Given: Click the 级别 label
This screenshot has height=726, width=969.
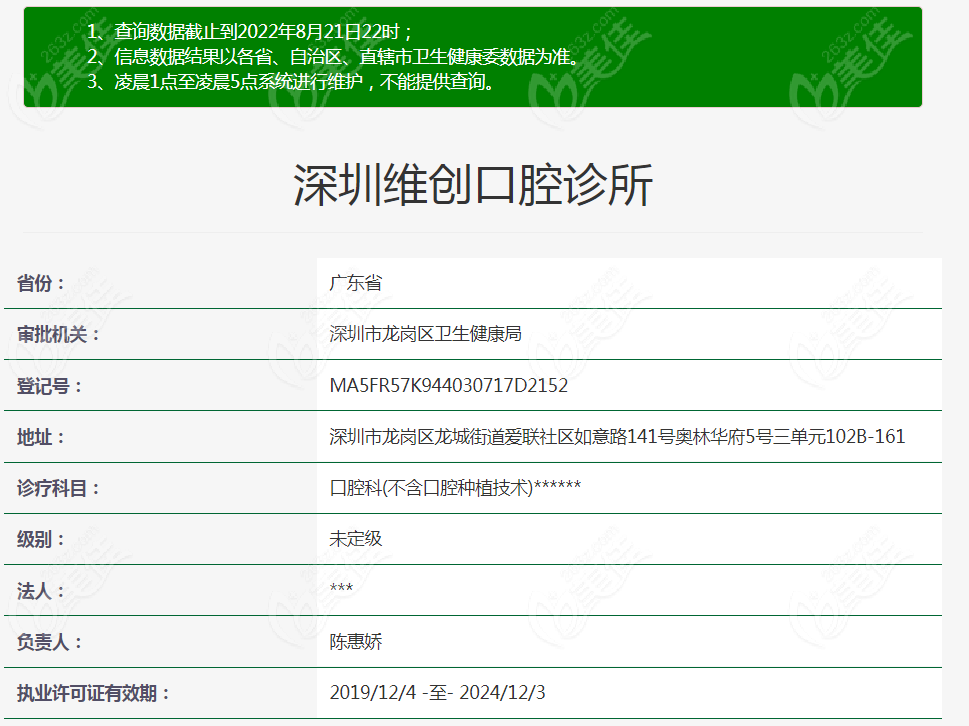Looking at the screenshot, I should [x=41, y=540].
